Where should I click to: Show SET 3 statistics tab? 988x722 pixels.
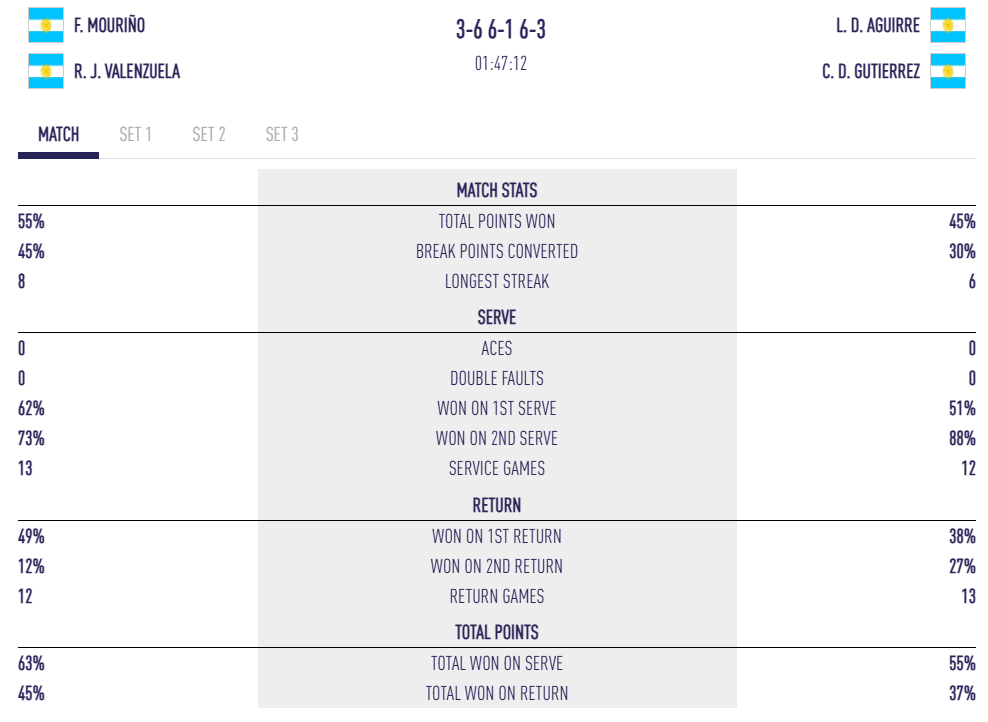click(x=281, y=134)
